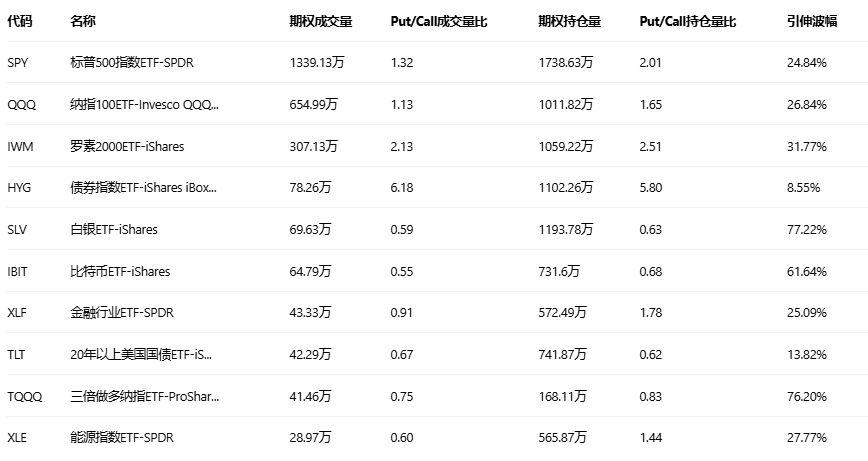Click the HYG ticker symbol
868x461 pixels.
[x=19, y=187]
